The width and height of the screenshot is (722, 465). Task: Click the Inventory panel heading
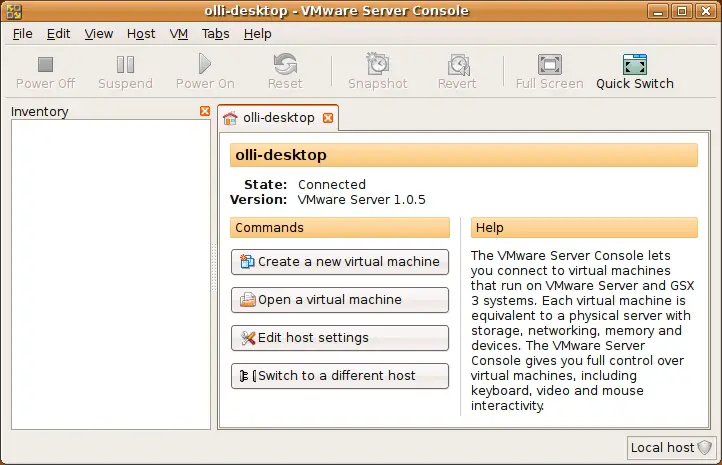tap(40, 112)
